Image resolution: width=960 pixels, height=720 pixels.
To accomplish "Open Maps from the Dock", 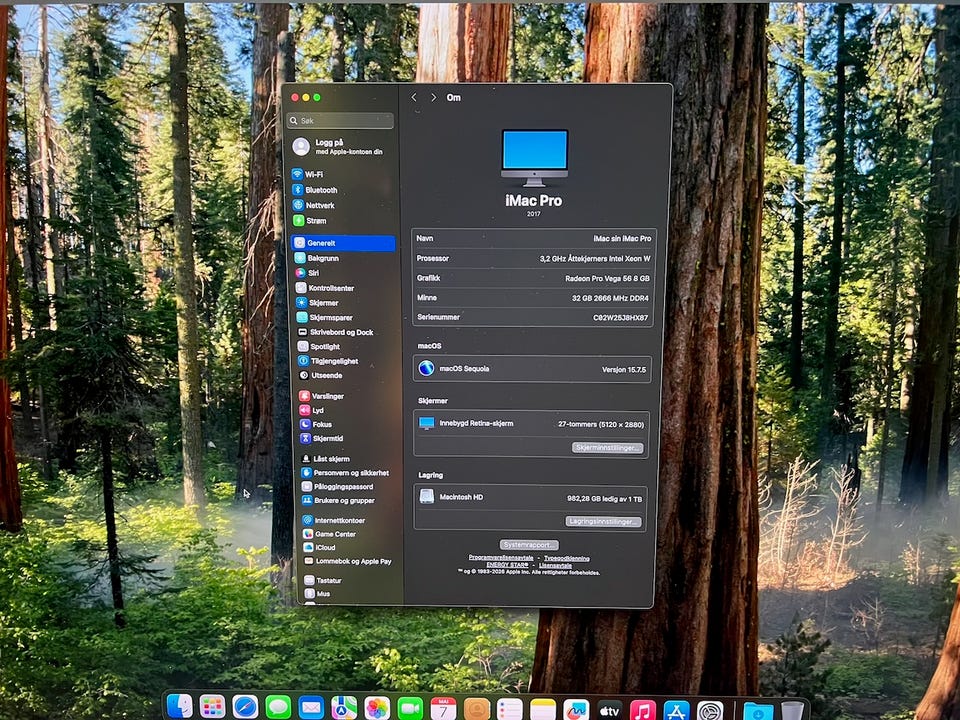I will [344, 708].
